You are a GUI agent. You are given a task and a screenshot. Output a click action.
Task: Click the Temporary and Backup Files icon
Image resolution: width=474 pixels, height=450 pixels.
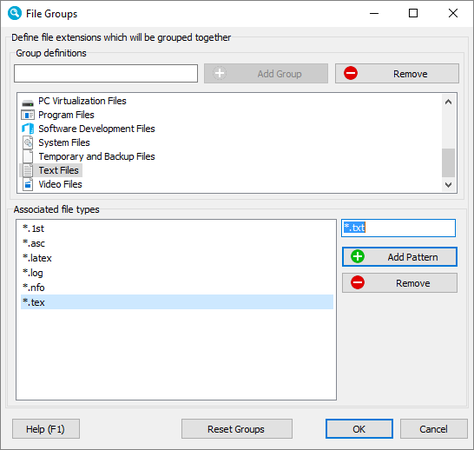28,157
